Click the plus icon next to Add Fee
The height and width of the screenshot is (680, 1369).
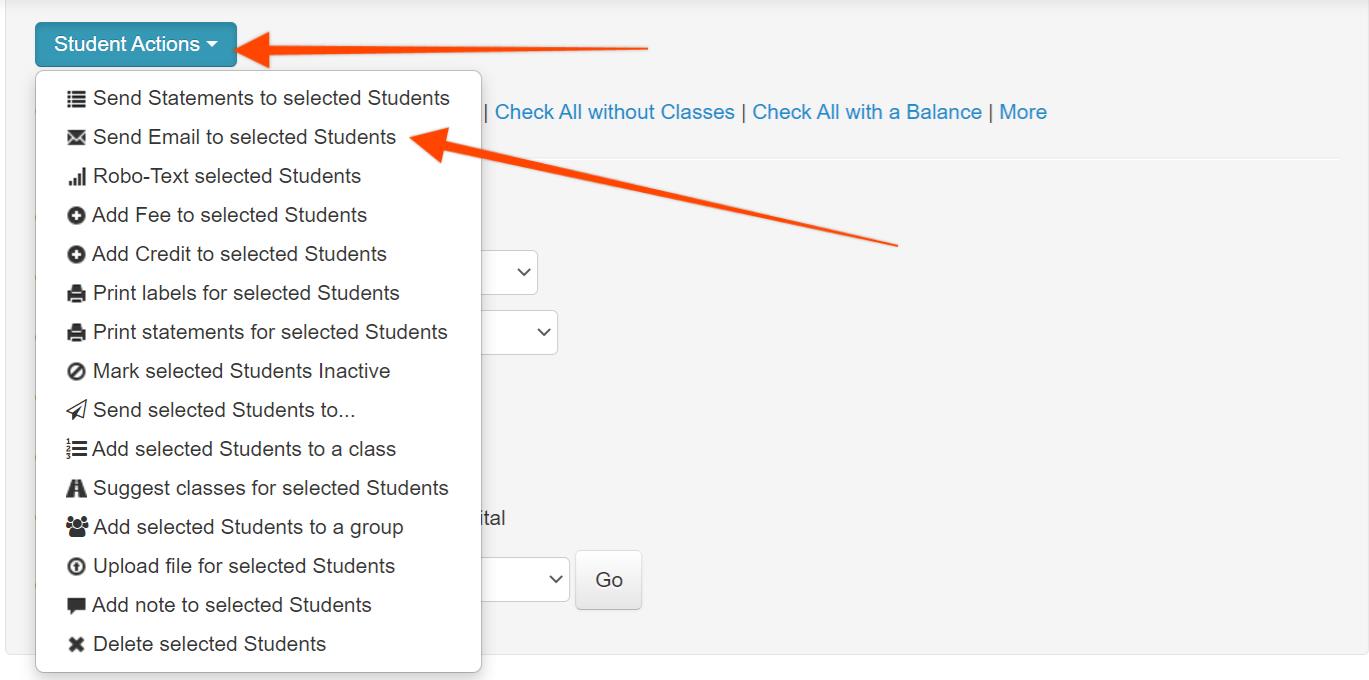coord(76,216)
